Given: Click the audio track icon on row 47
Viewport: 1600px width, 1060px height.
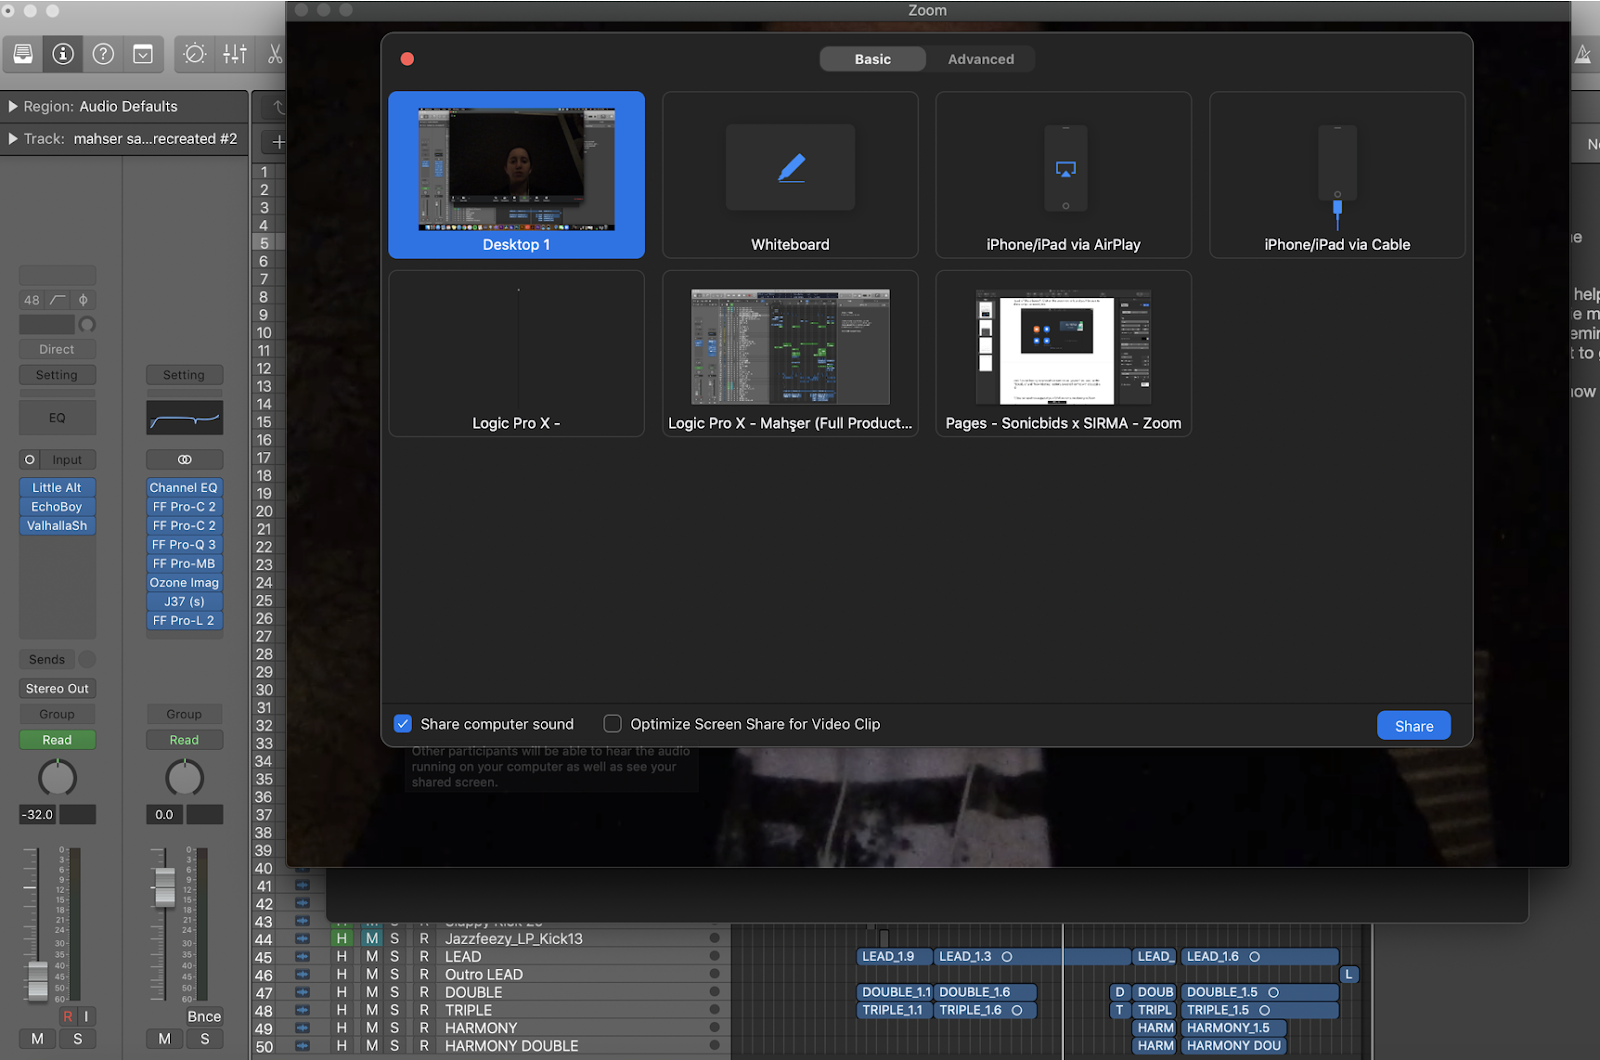Looking at the screenshot, I should pyautogui.click(x=302, y=993).
